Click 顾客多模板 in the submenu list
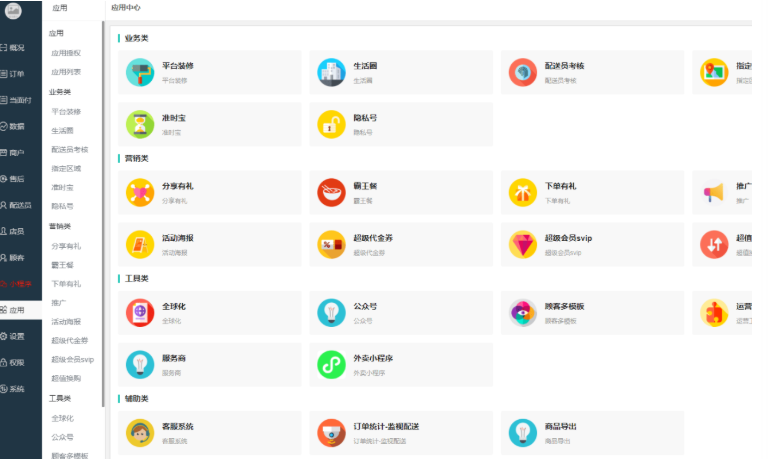The image size is (769, 459). coord(70,456)
